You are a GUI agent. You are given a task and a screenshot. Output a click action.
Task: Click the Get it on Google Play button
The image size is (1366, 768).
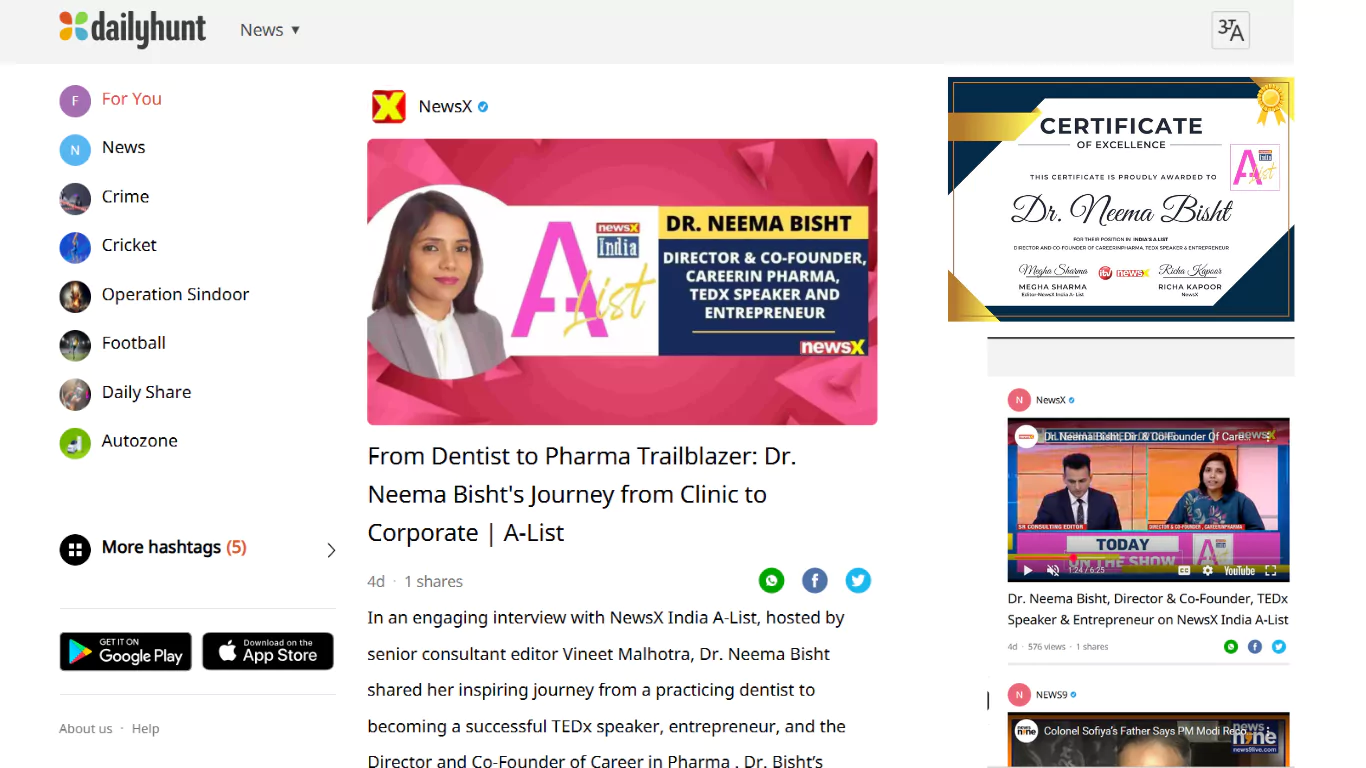tap(125, 651)
